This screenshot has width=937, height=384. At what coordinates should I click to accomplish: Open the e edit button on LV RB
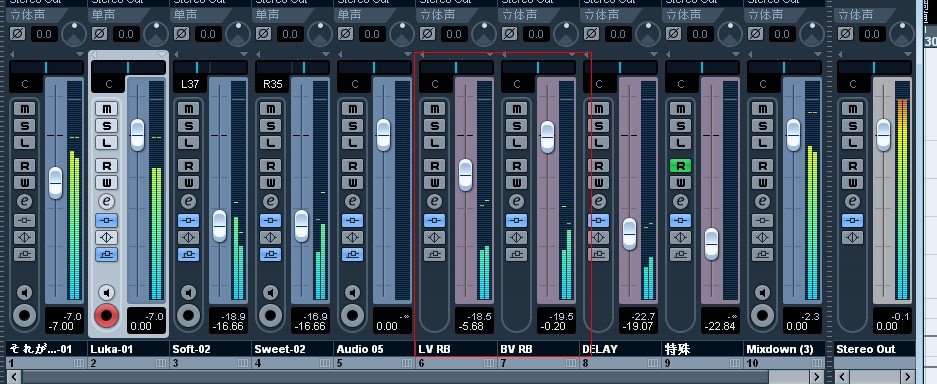point(434,201)
